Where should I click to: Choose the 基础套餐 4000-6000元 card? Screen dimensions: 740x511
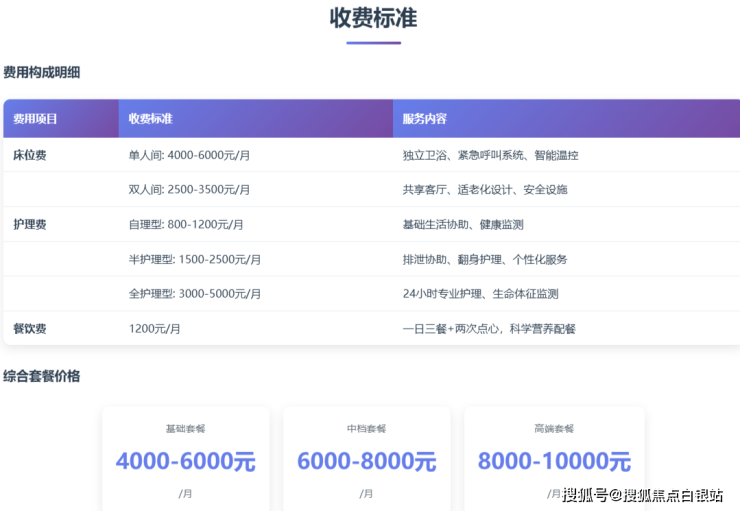coord(186,458)
